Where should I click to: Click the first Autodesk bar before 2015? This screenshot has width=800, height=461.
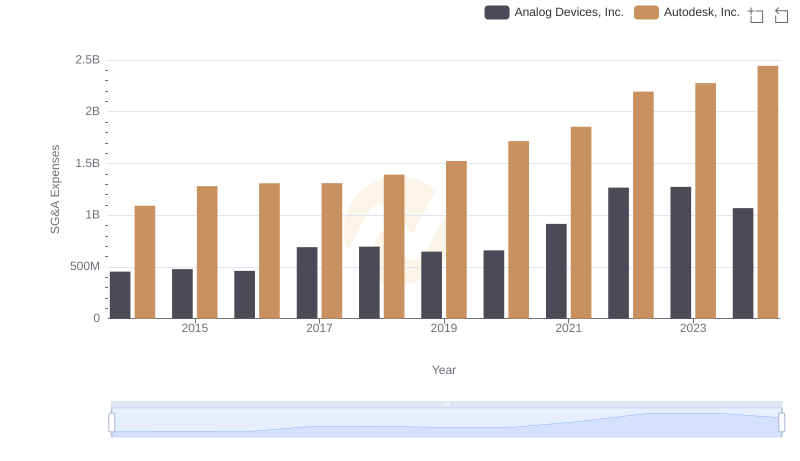pos(145,262)
